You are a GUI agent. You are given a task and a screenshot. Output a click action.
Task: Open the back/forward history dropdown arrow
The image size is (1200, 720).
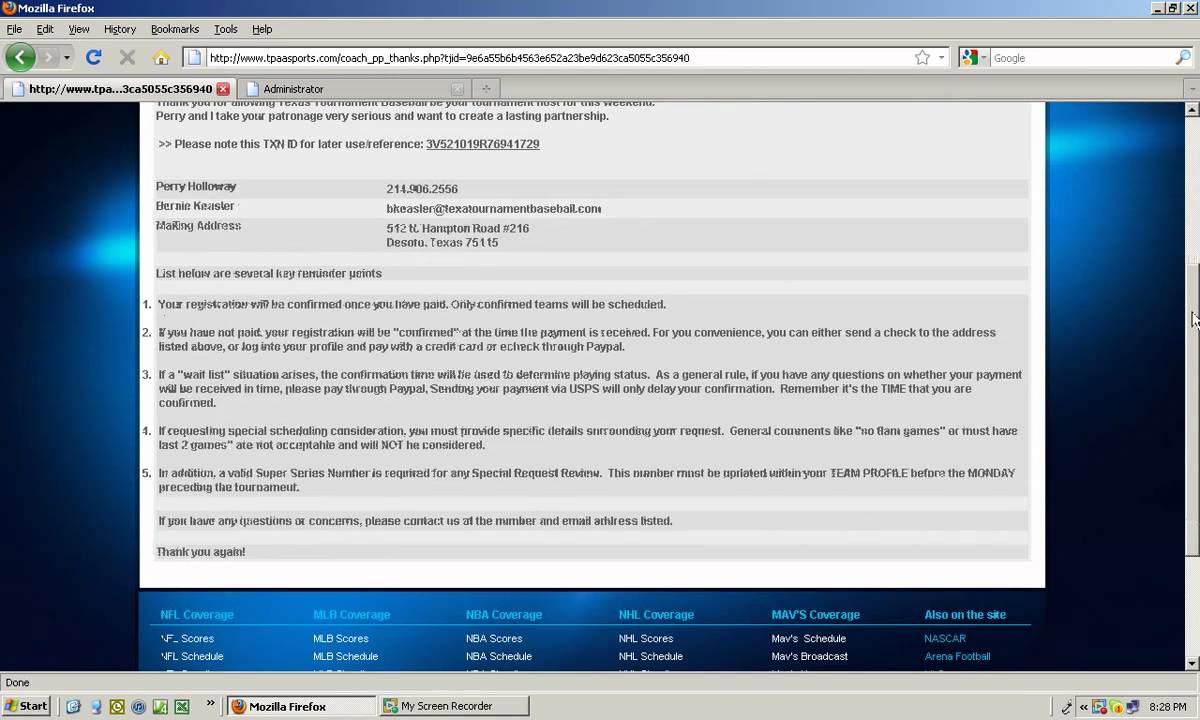tap(67, 58)
